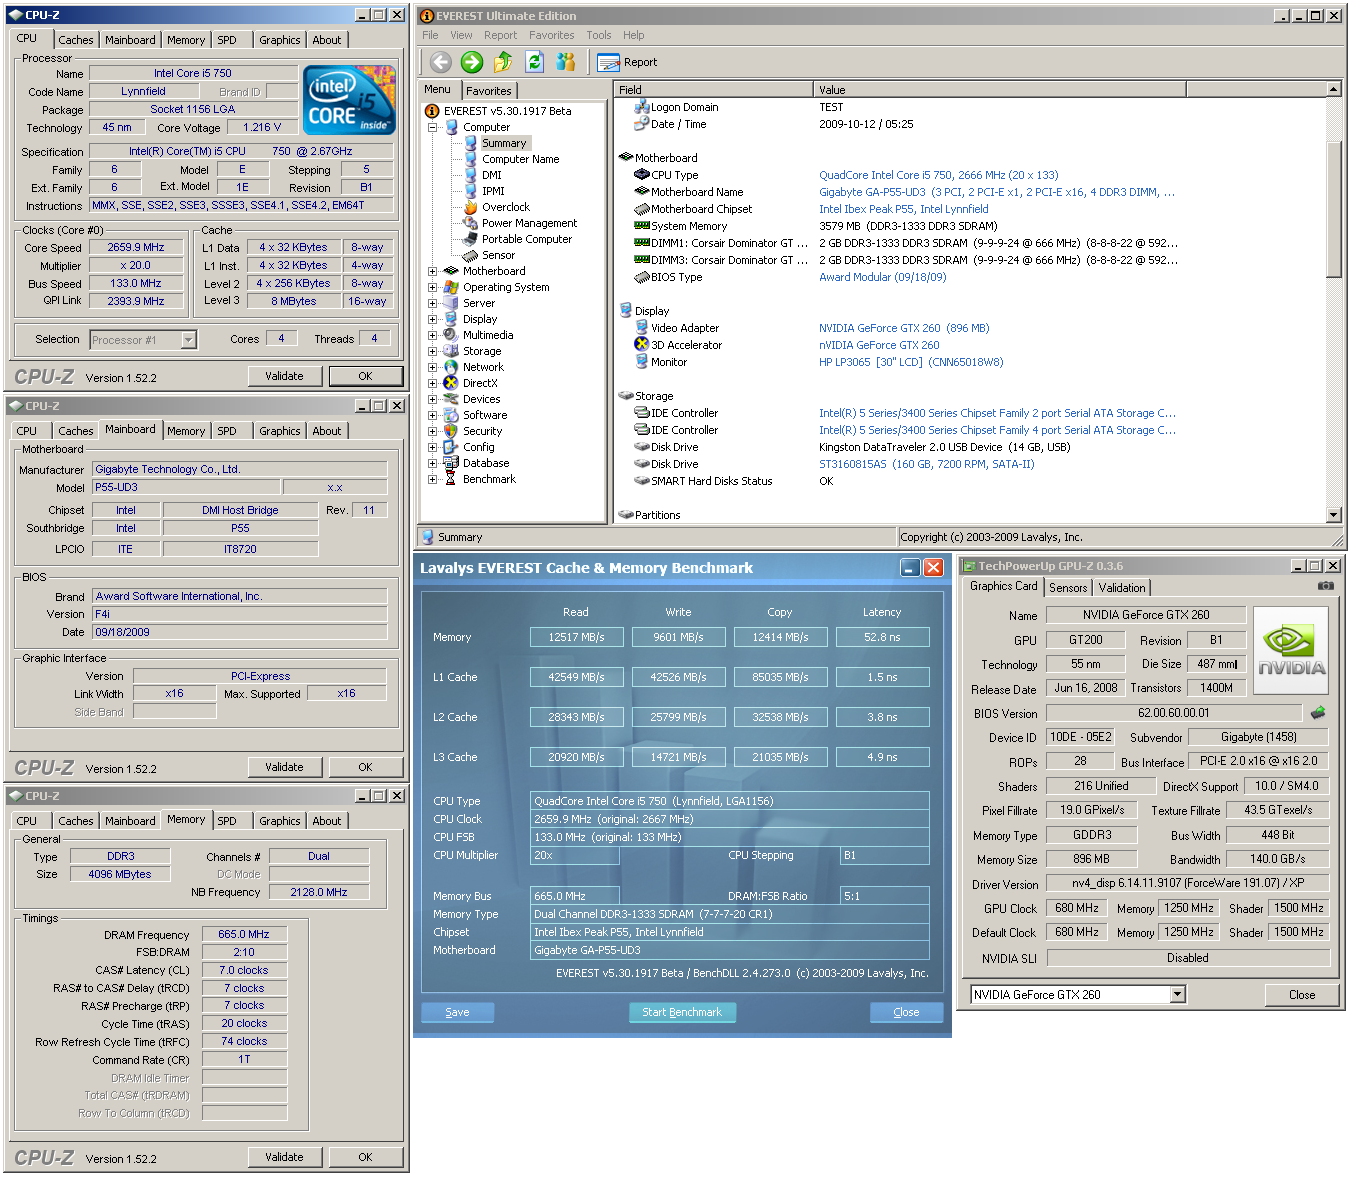This screenshot has height=1177, width=1351.
Task: Open the View menu in EVEREST
Action: [x=461, y=35]
